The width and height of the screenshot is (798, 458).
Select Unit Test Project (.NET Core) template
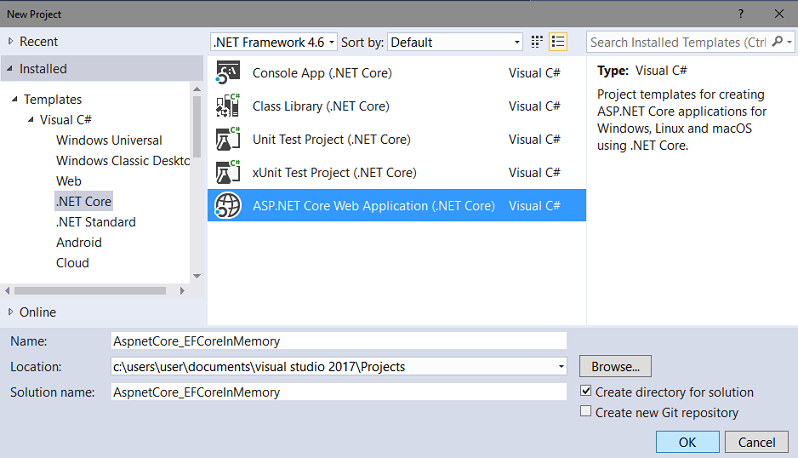(396, 139)
